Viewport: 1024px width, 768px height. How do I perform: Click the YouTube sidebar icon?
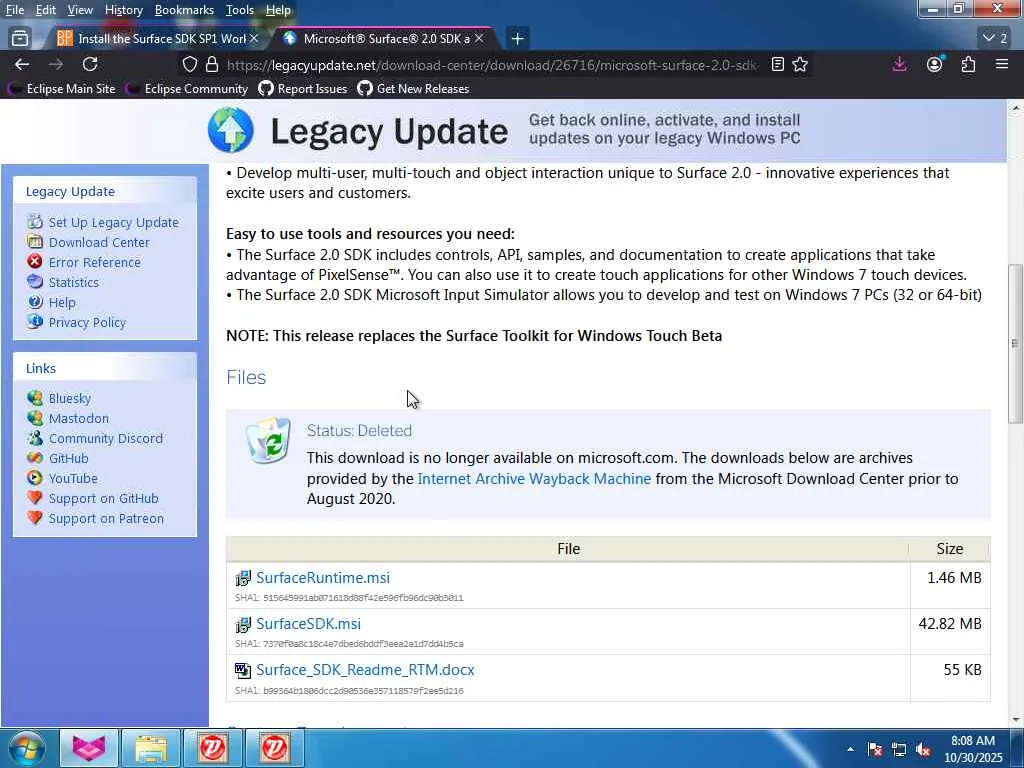coord(35,478)
